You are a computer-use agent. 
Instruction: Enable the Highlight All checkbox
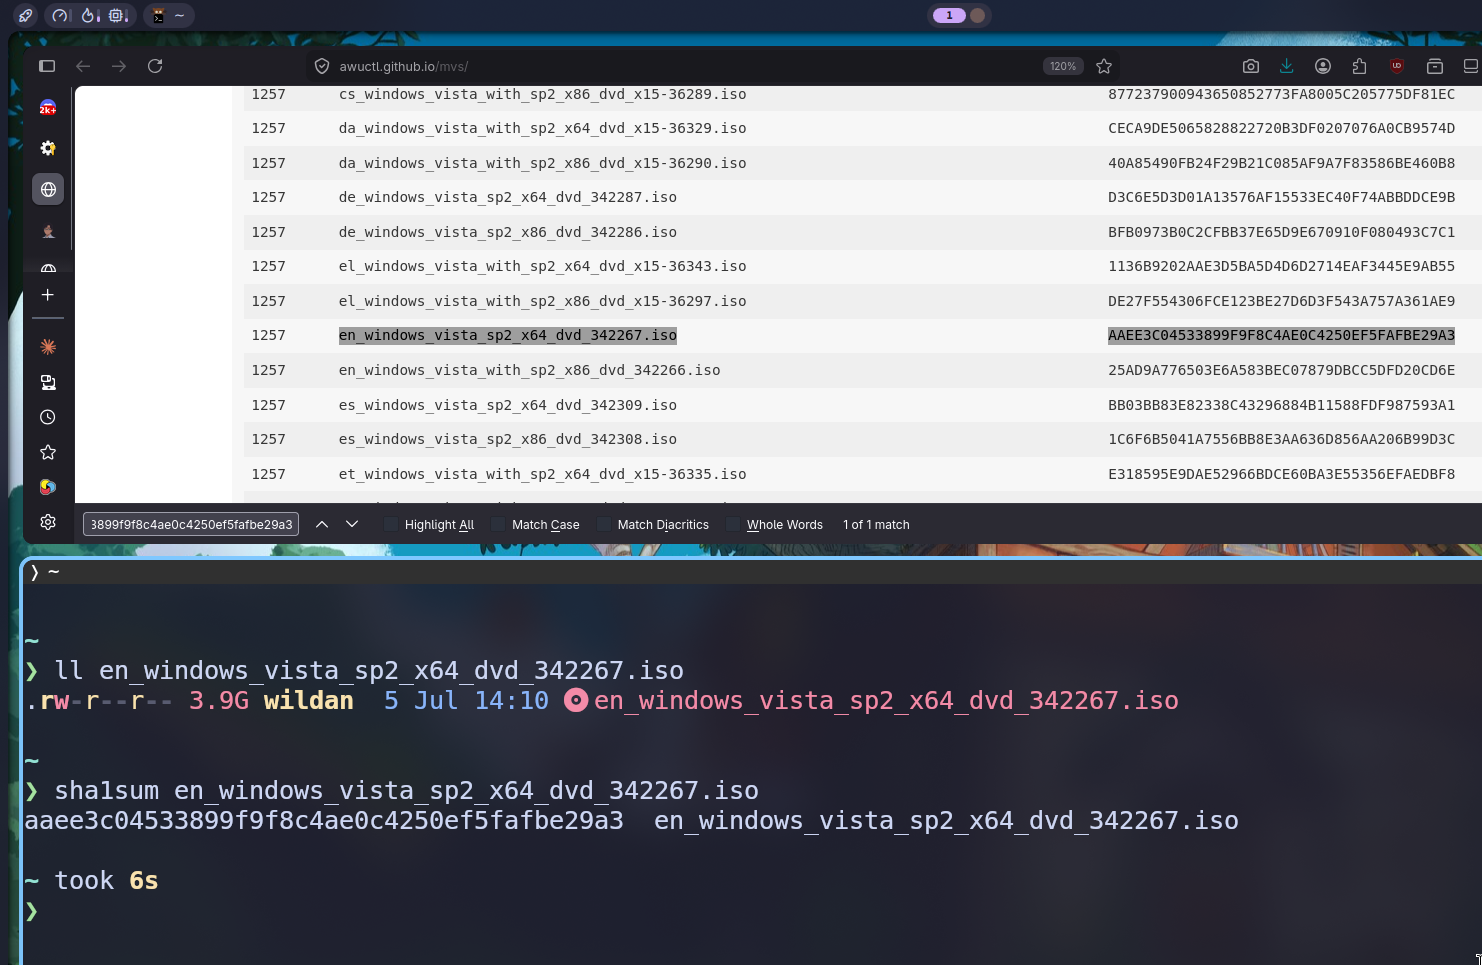[391, 524]
